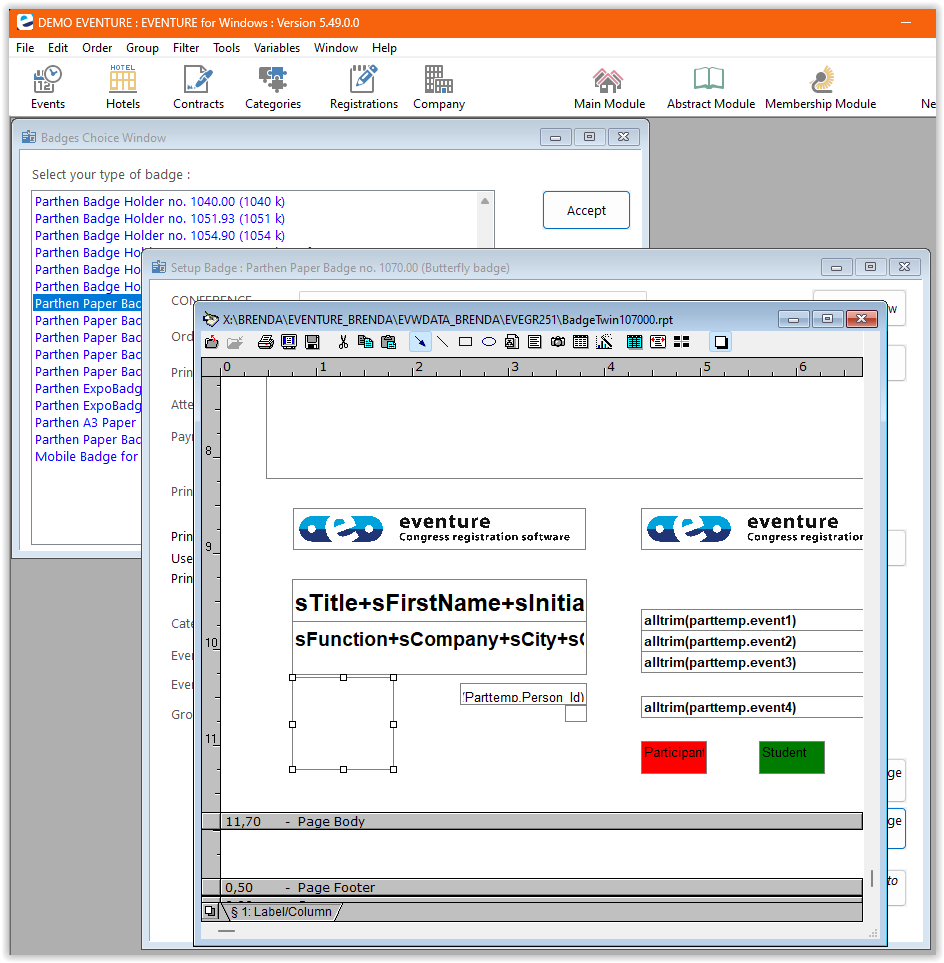The width and height of the screenshot is (944, 963).
Task: Click the left eventure logo image on badge
Action: tap(439, 529)
